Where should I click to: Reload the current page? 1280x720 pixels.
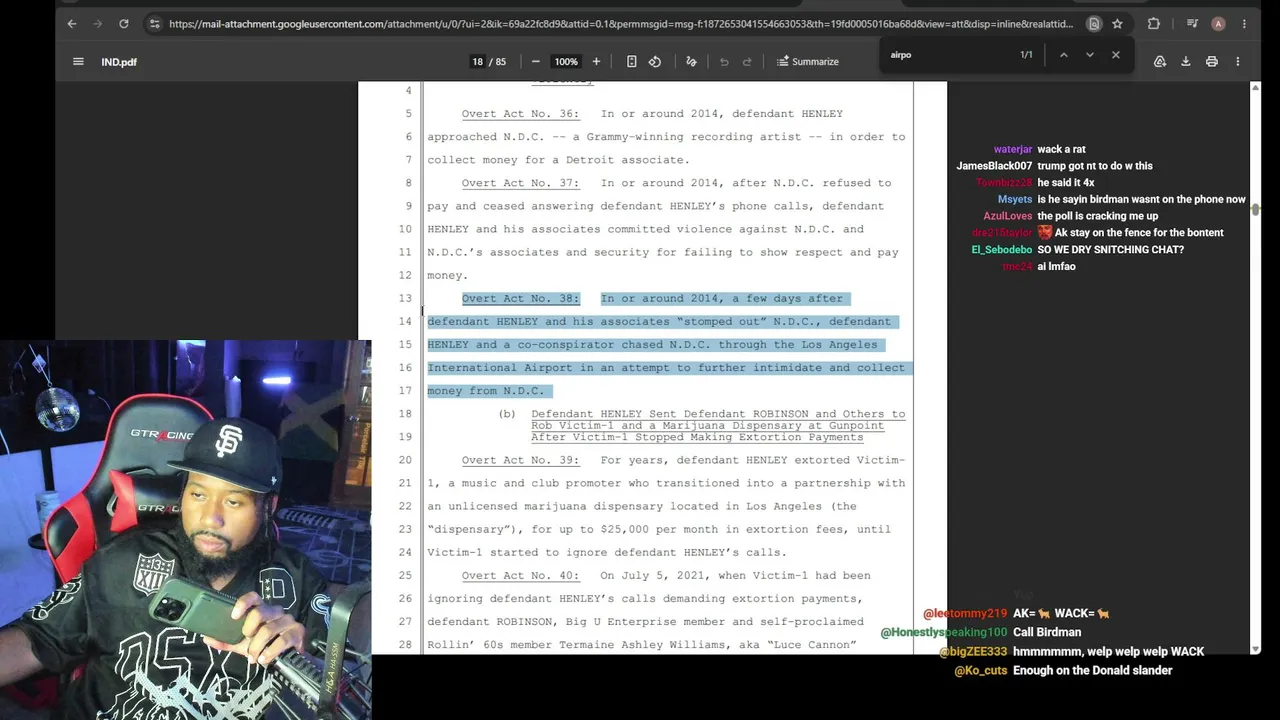click(x=124, y=23)
